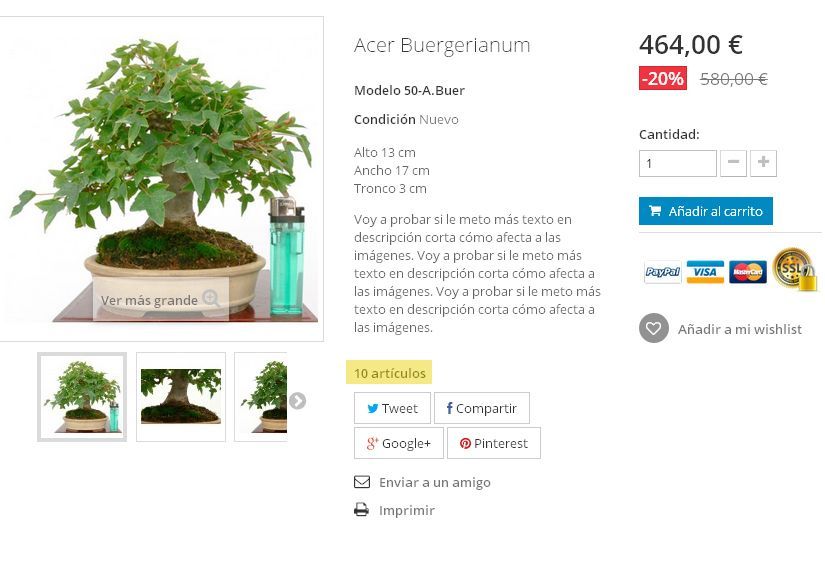Click the printer icon beside Imprimir
Image resolution: width=825 pixels, height=562 pixels.
[x=361, y=510]
